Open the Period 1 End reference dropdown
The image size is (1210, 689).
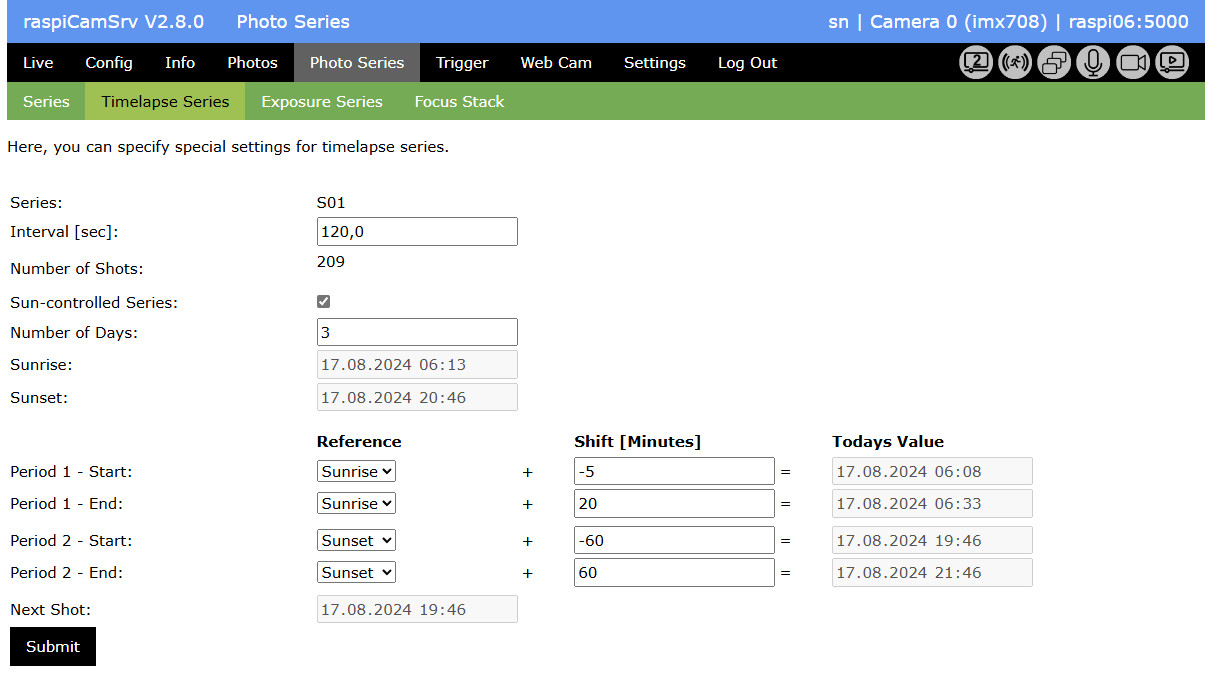(356, 504)
